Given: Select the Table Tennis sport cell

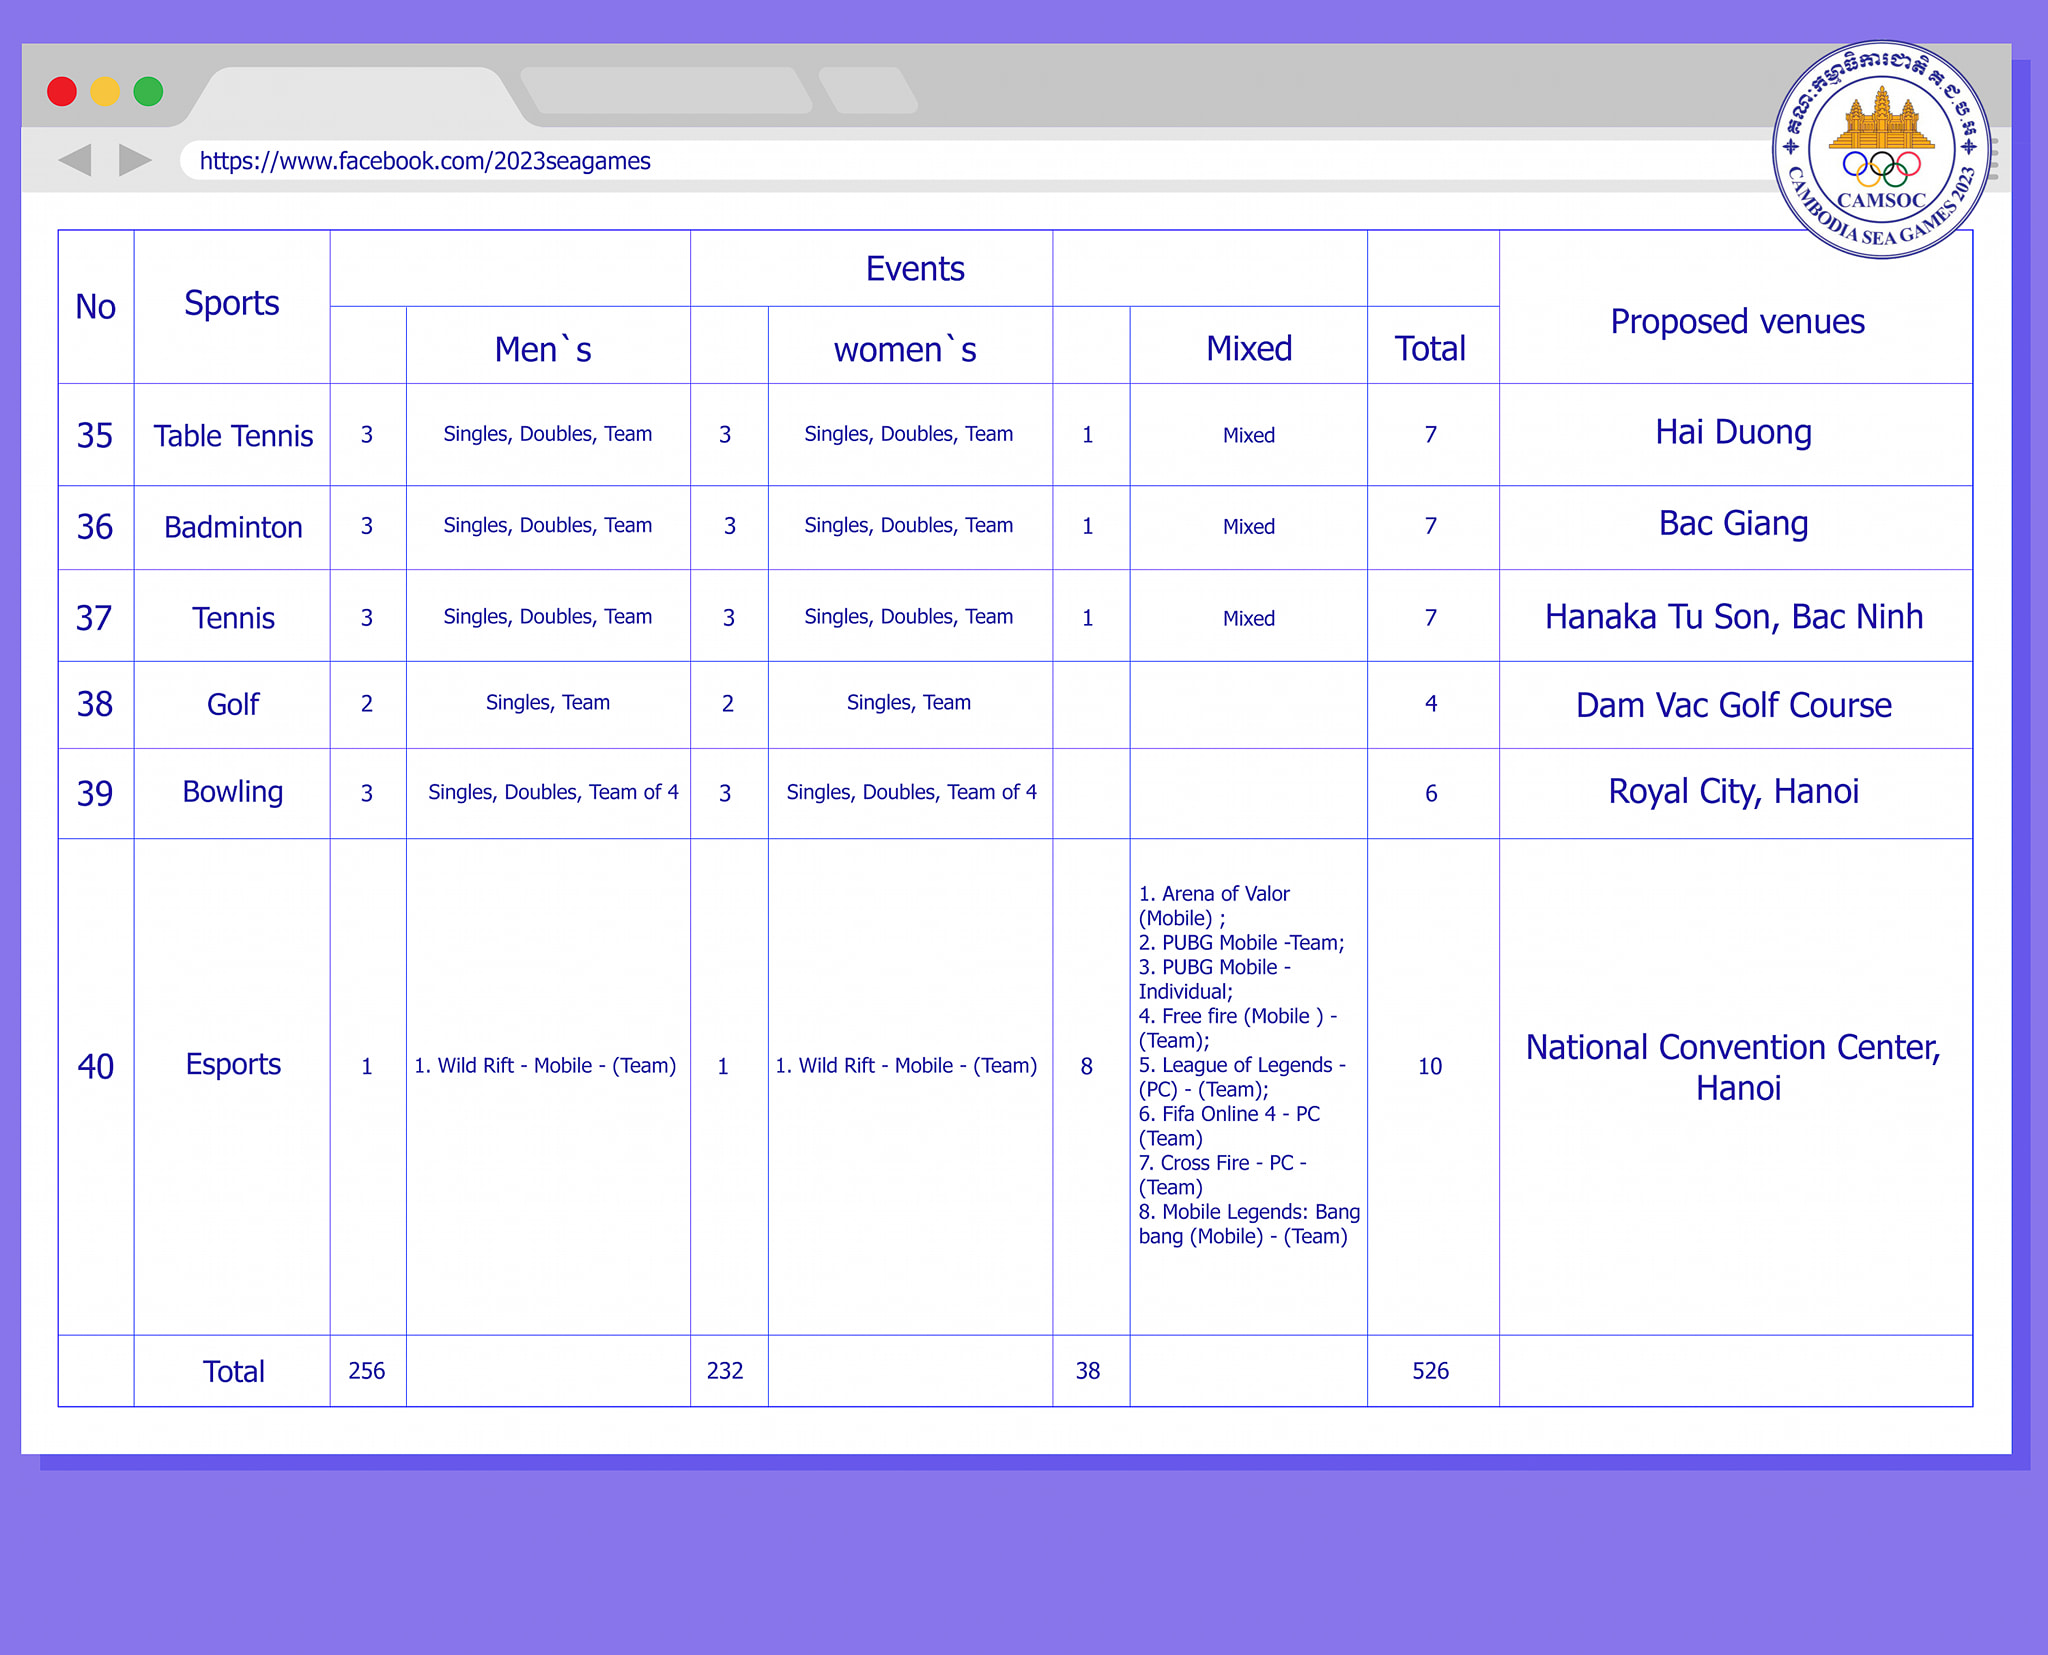Looking at the screenshot, I should coord(233,436).
